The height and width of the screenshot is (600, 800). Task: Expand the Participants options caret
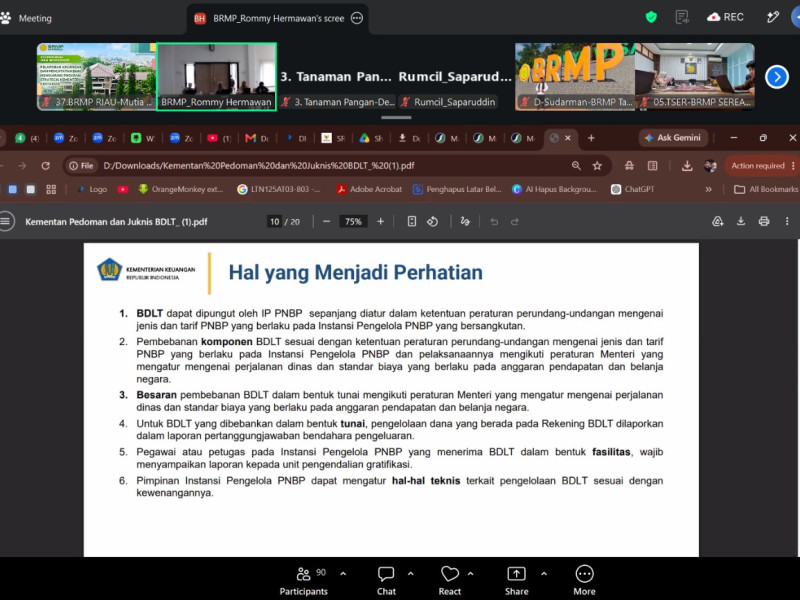point(343,574)
